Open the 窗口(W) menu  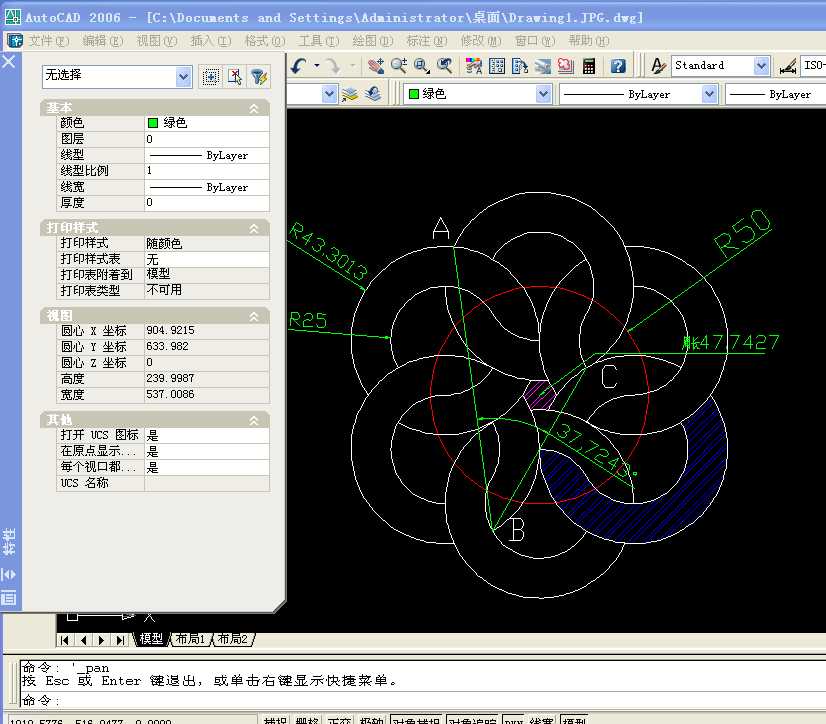click(535, 41)
